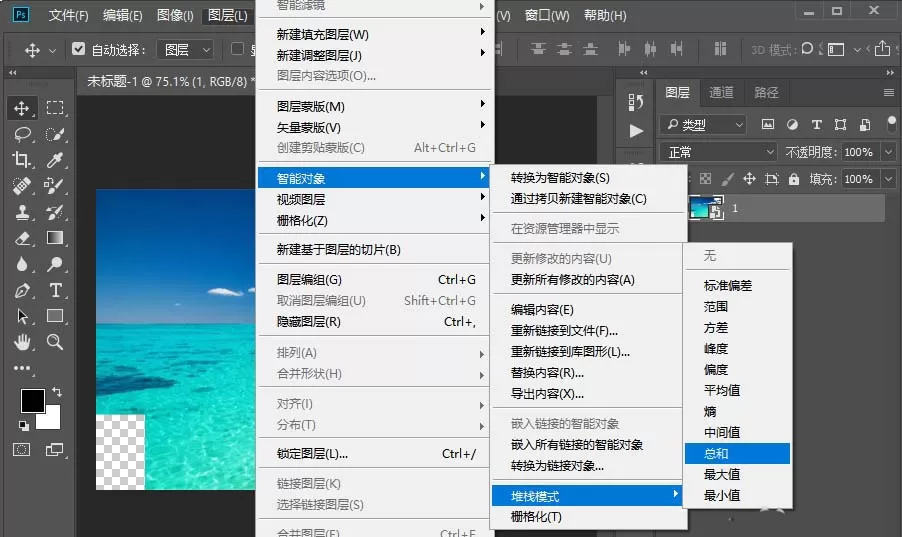This screenshot has width=902, height=537.
Task: Click the lock all layer icon
Action: coord(794,179)
